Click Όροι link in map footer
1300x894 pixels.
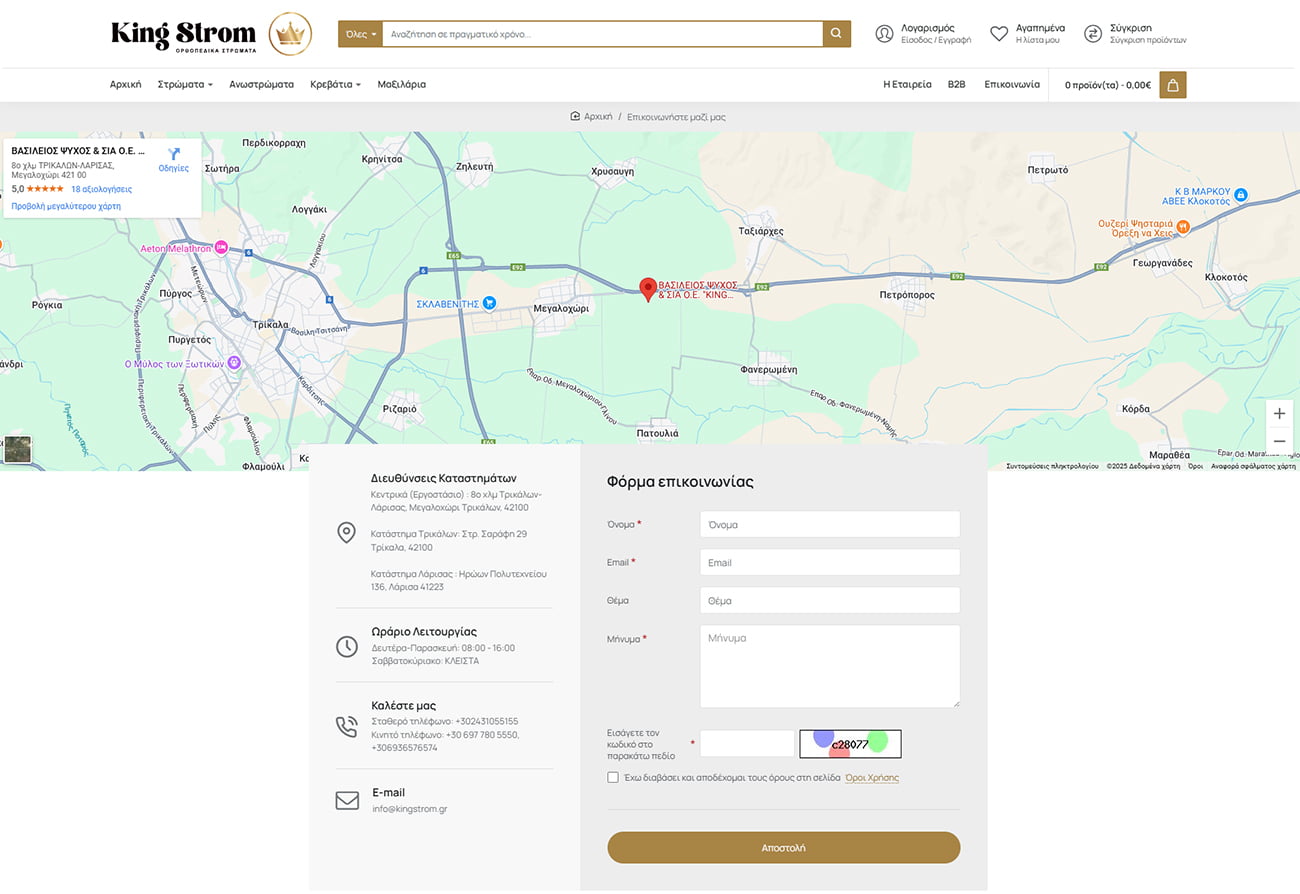coord(1195,466)
